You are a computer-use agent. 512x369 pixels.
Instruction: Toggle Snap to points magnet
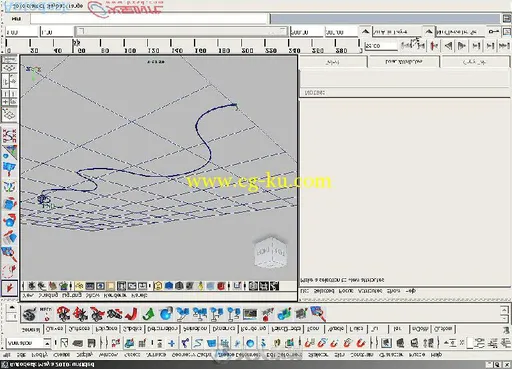coord(335,343)
